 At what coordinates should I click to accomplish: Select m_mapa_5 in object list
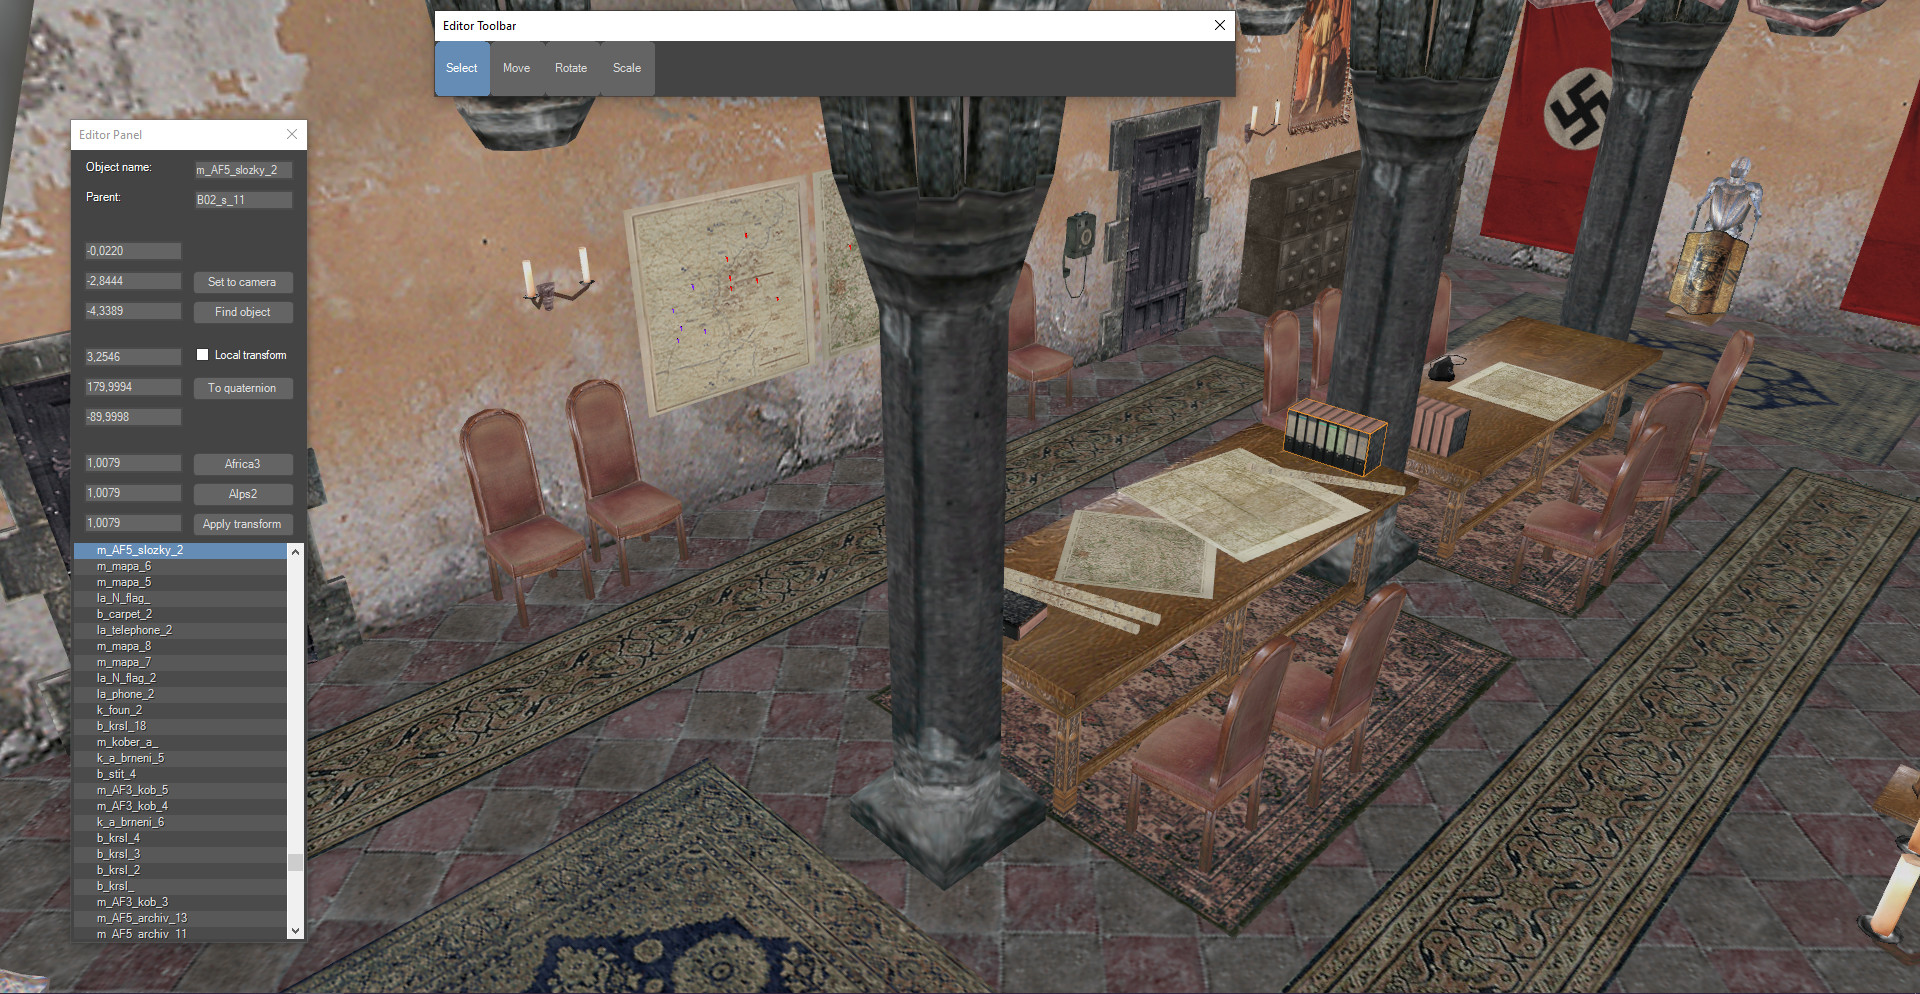pyautogui.click(x=181, y=582)
